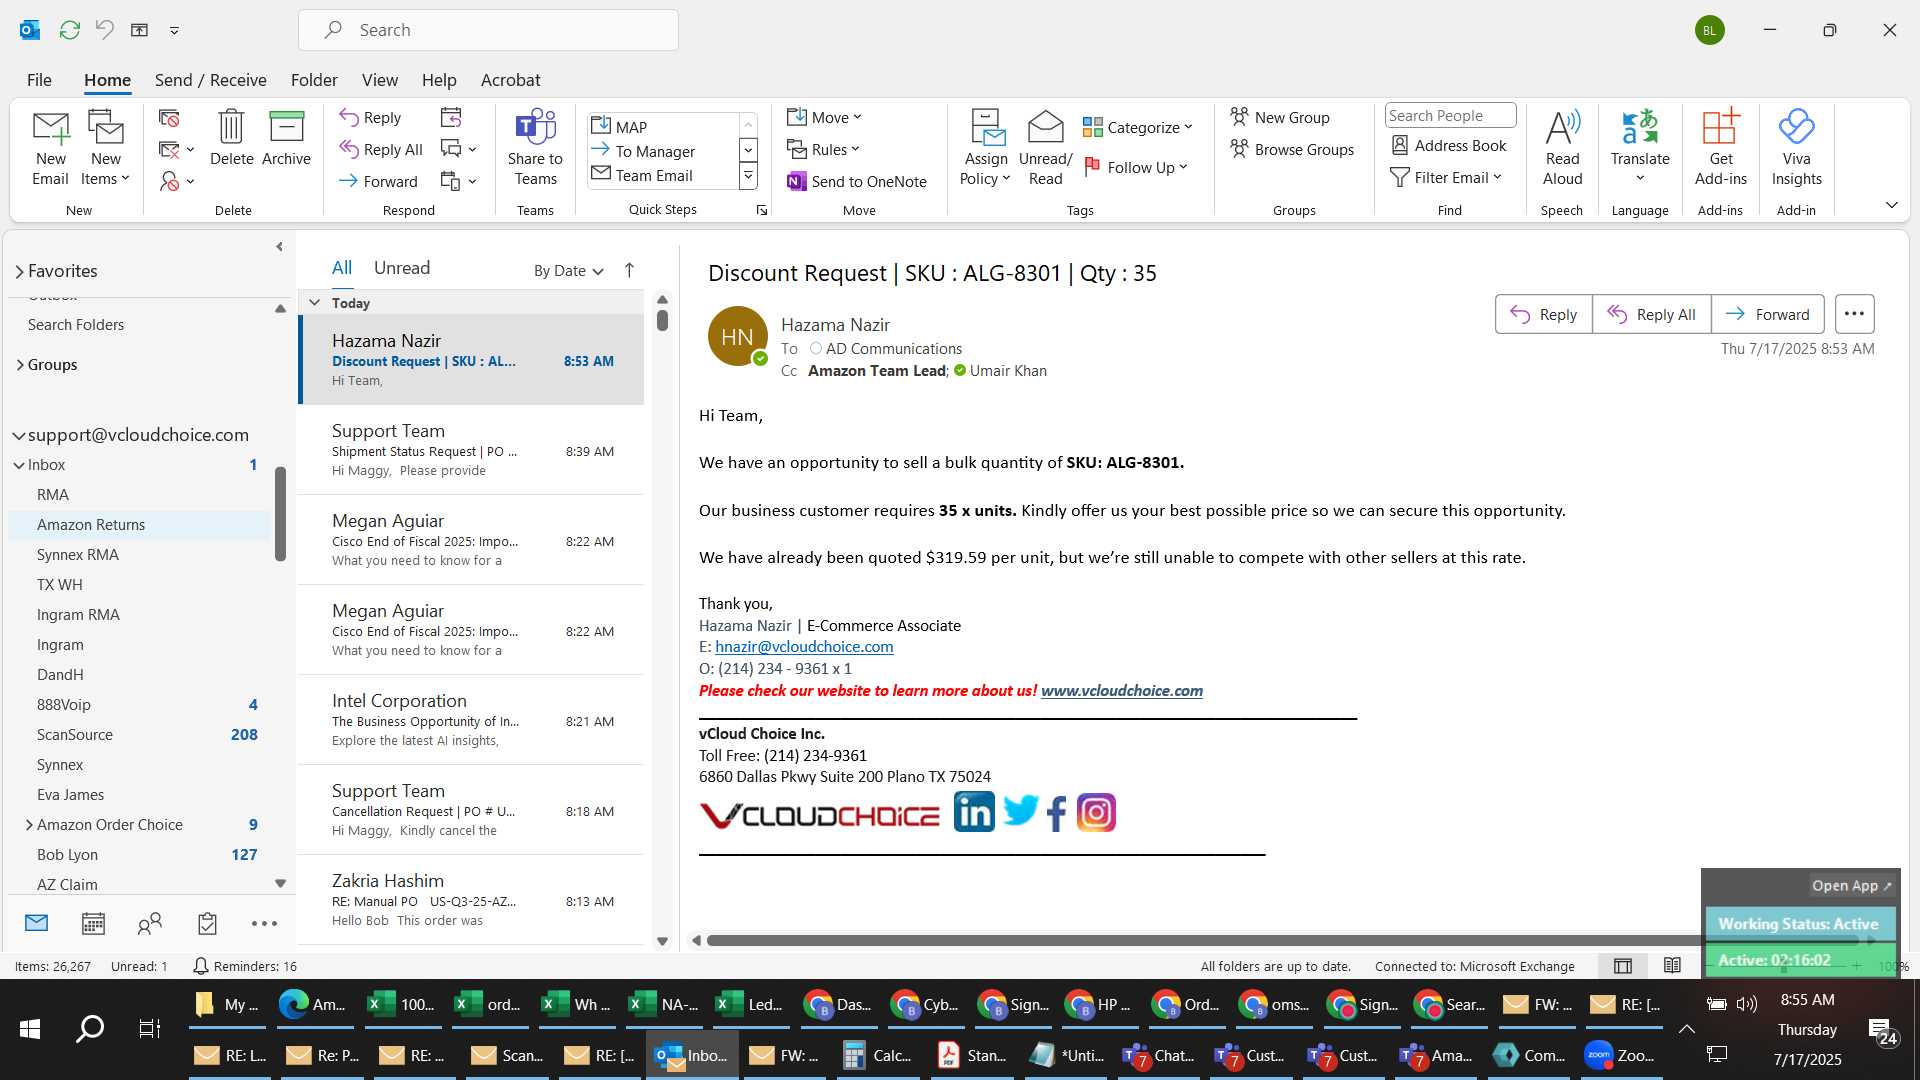Click the Twitter icon in signature
Viewport: 1920px width, 1080px height.
click(x=1020, y=811)
